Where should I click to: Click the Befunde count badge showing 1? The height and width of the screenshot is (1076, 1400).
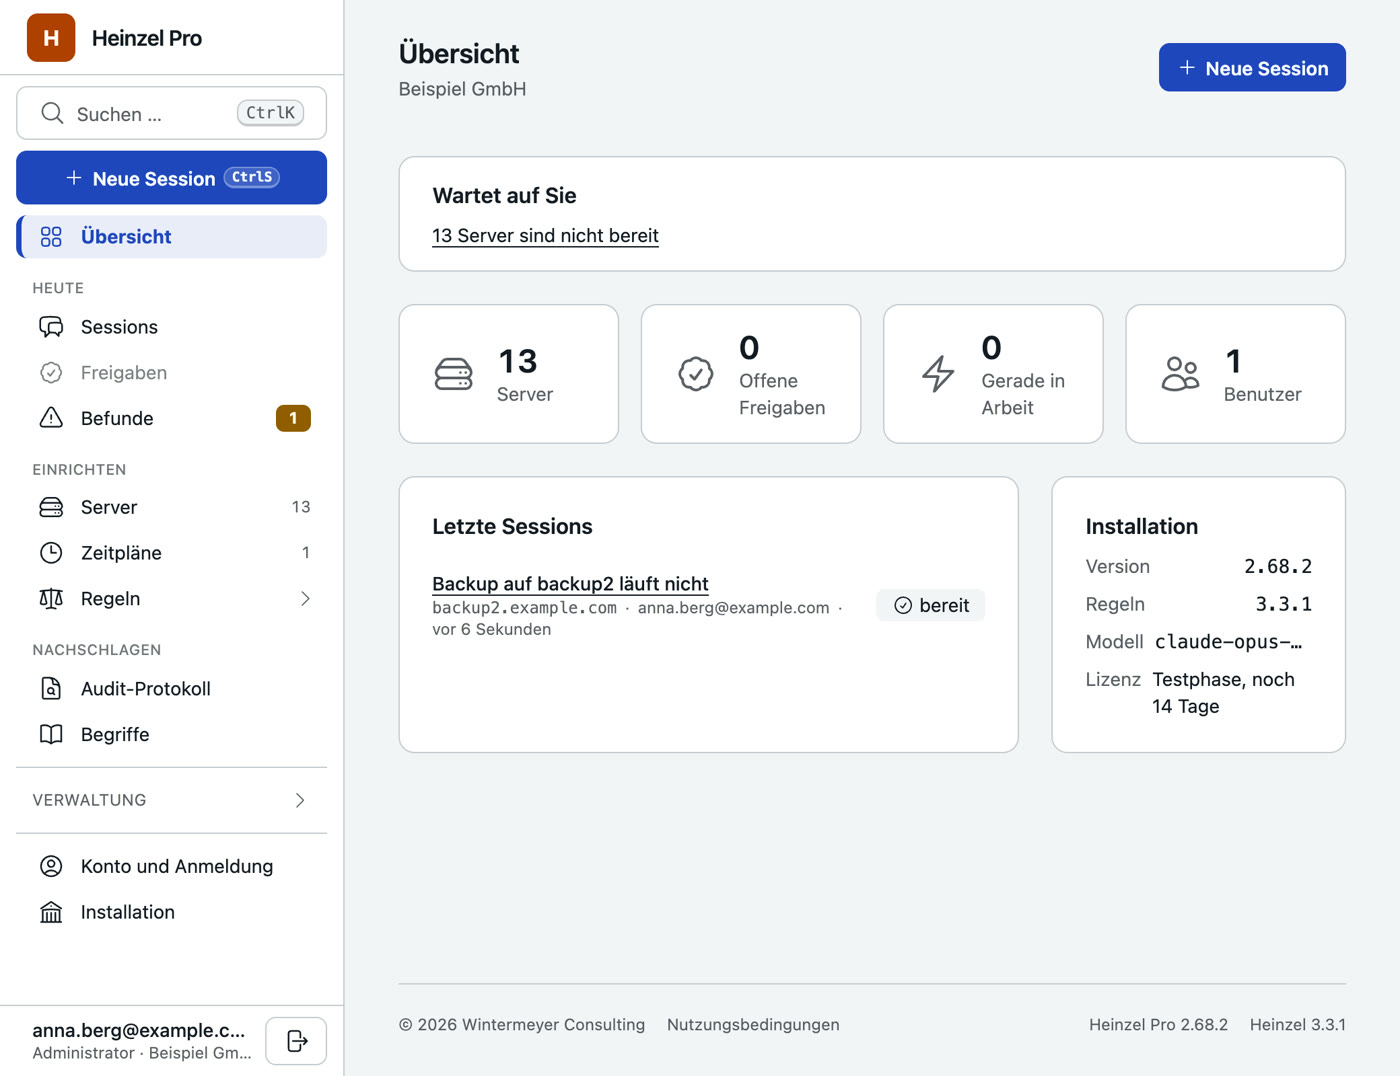[293, 418]
